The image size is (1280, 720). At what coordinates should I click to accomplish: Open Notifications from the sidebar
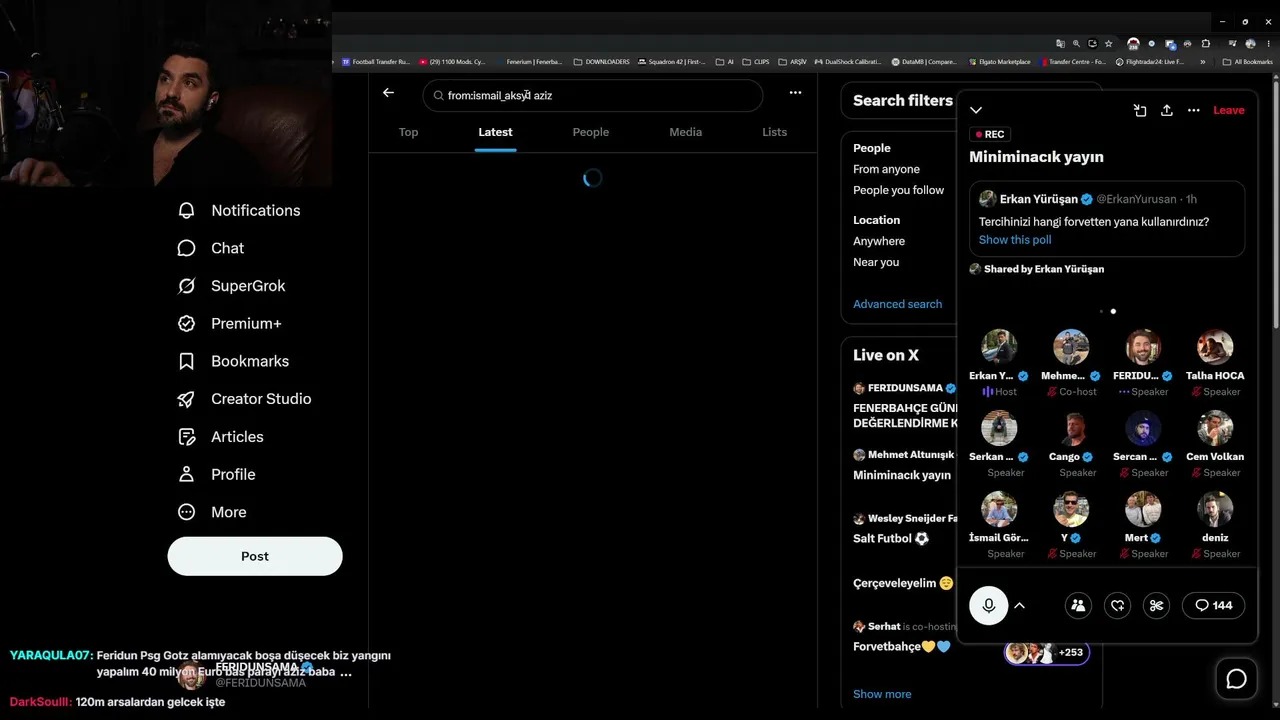(238, 210)
